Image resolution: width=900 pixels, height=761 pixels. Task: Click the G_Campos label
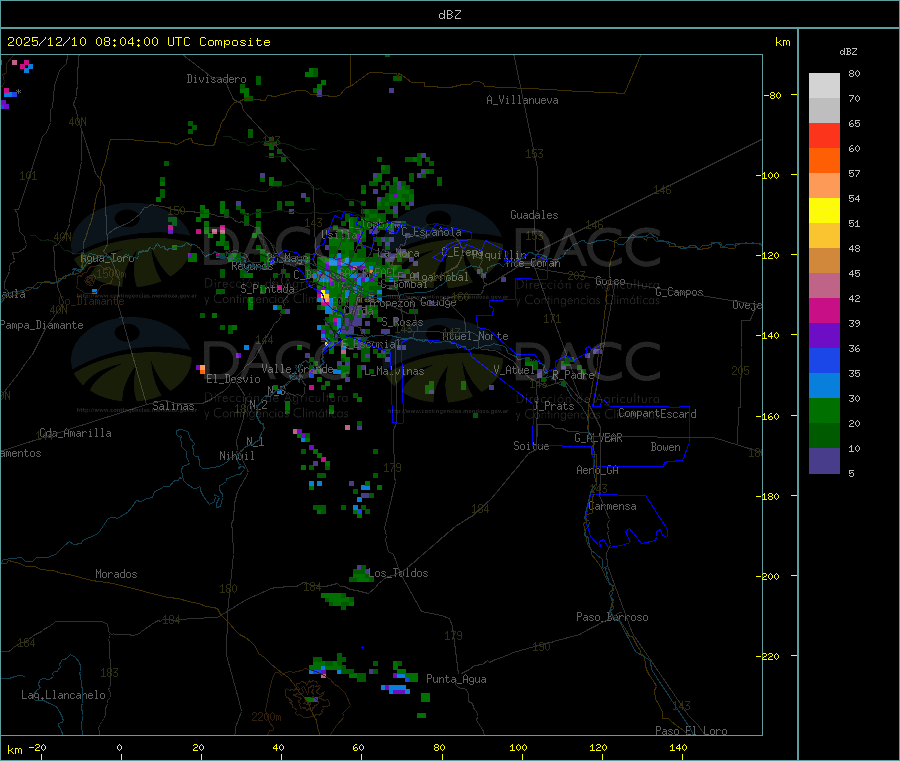(x=679, y=292)
